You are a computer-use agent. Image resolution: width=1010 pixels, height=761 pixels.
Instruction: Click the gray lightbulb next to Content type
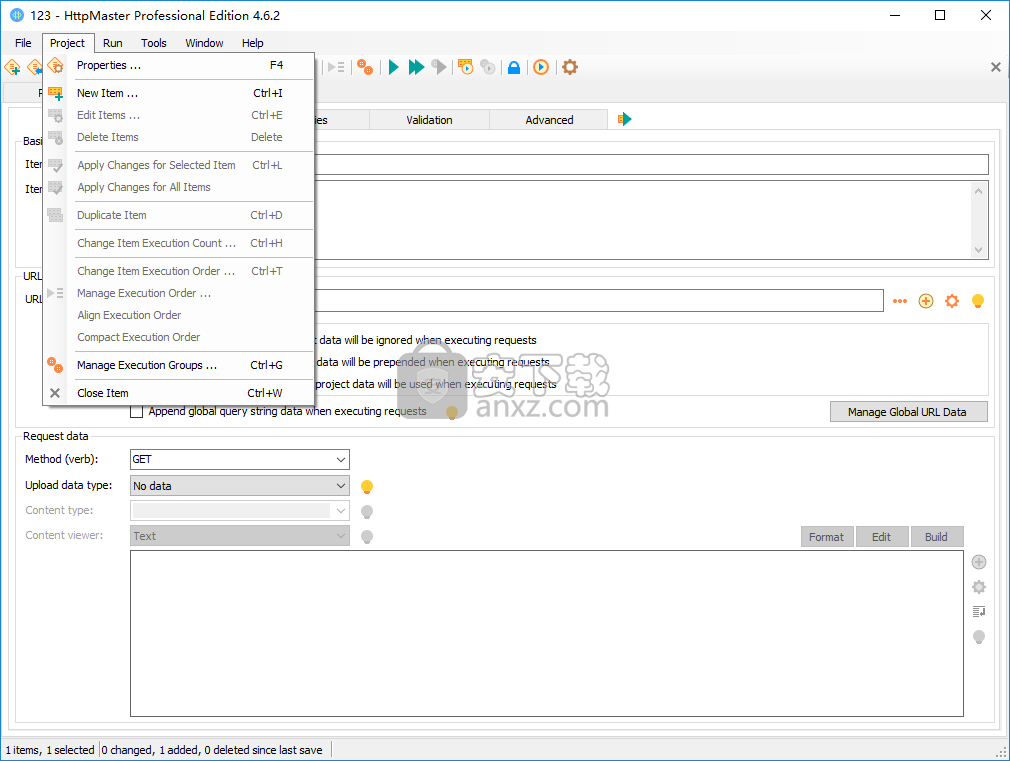point(367,512)
